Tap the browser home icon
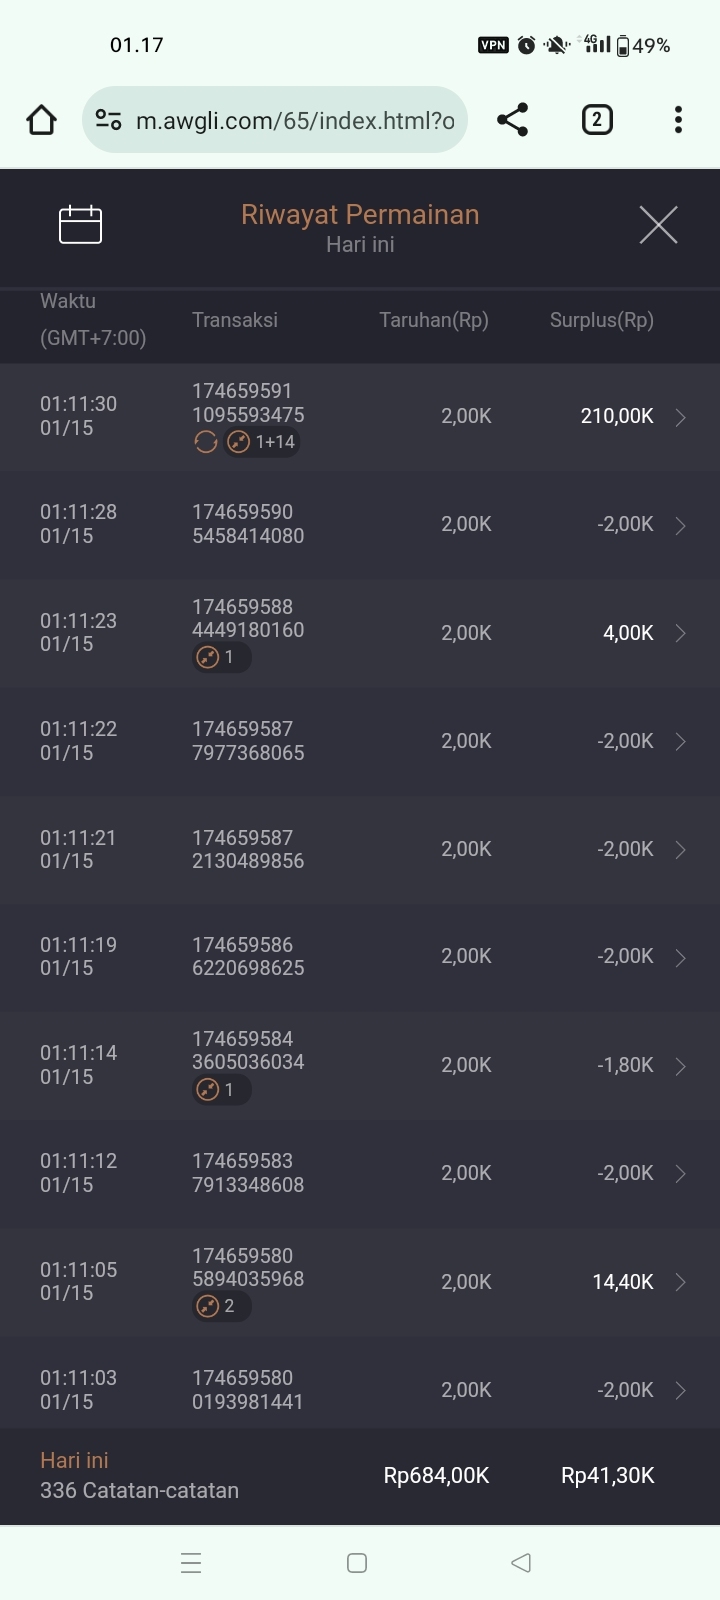 pyautogui.click(x=41, y=121)
